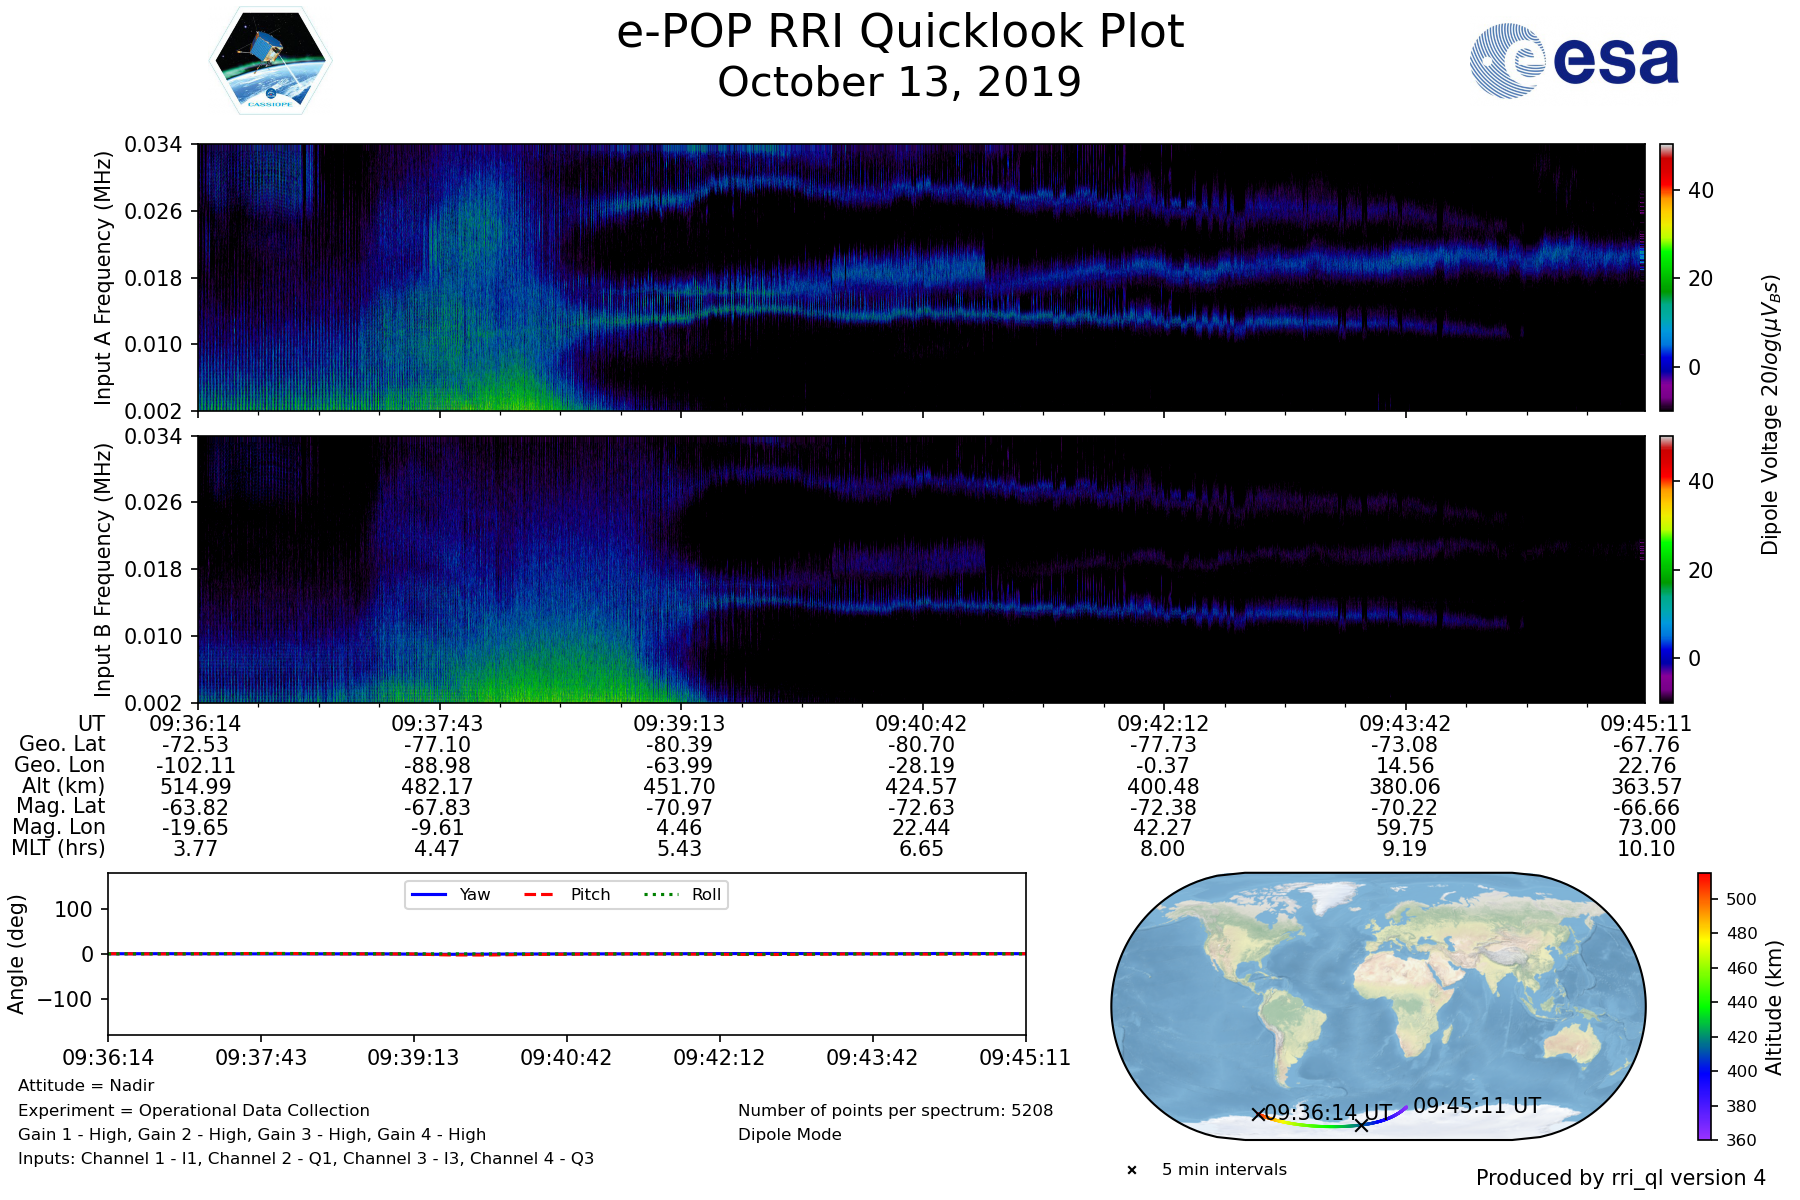The height and width of the screenshot is (1200, 1800).
Task: Click the green dotted Roll legend sample
Action: [660, 894]
